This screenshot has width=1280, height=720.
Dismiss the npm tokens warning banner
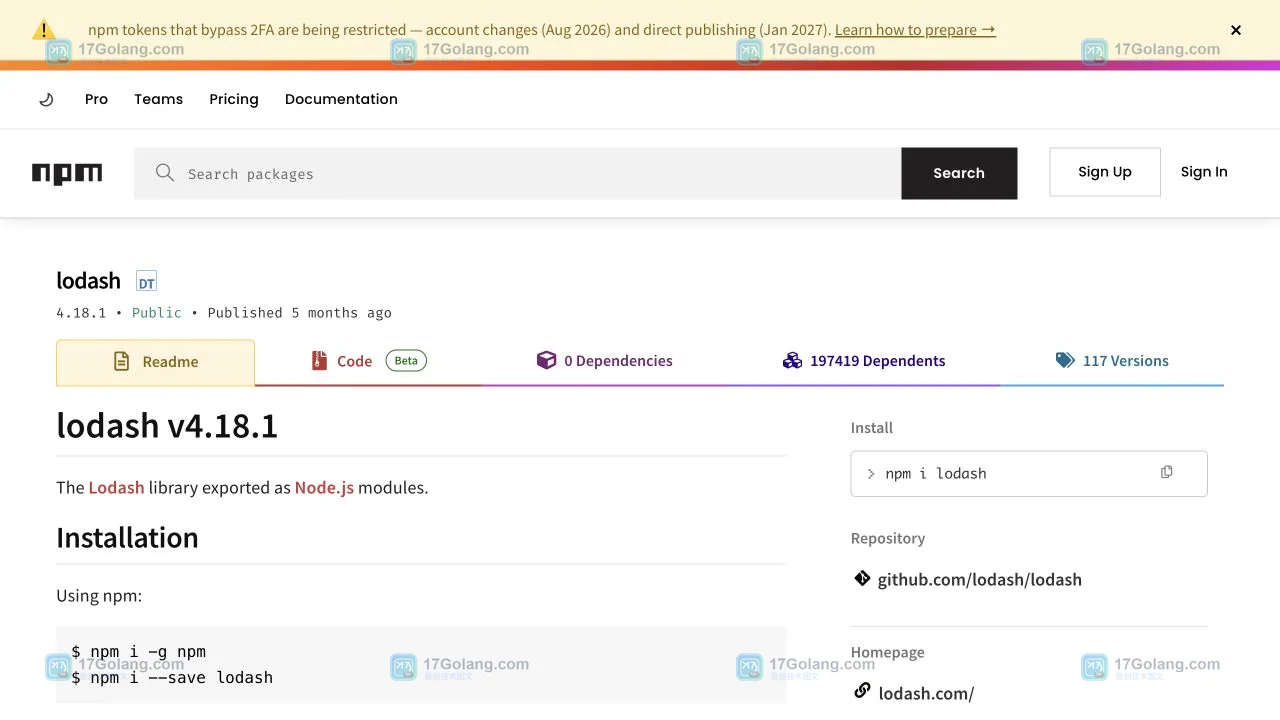[x=1236, y=30]
